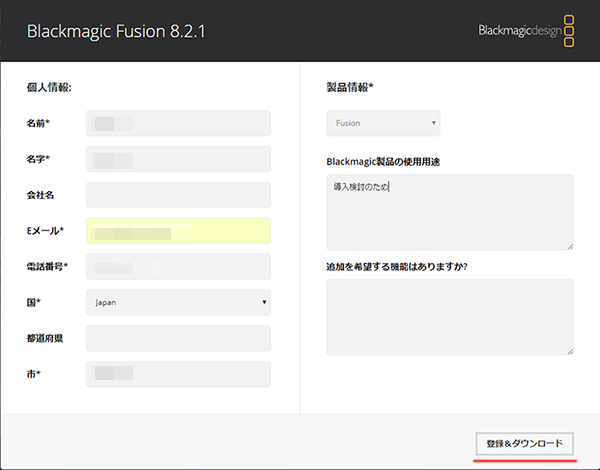Open the Fusion product dropdown

pos(383,123)
